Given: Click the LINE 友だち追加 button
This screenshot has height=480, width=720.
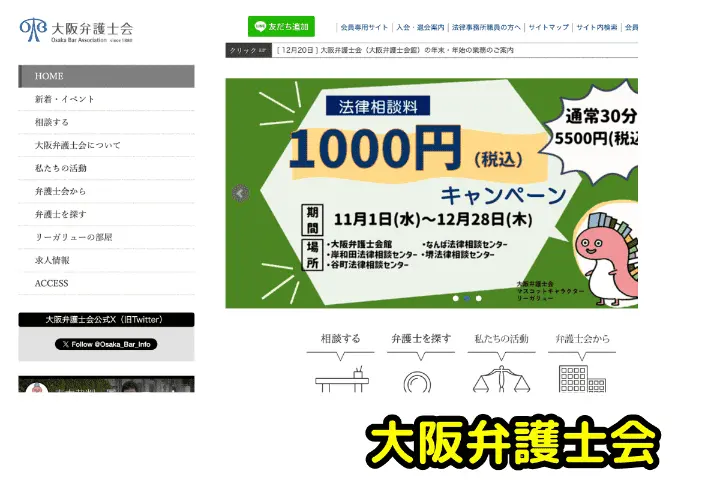Looking at the screenshot, I should [x=281, y=27].
